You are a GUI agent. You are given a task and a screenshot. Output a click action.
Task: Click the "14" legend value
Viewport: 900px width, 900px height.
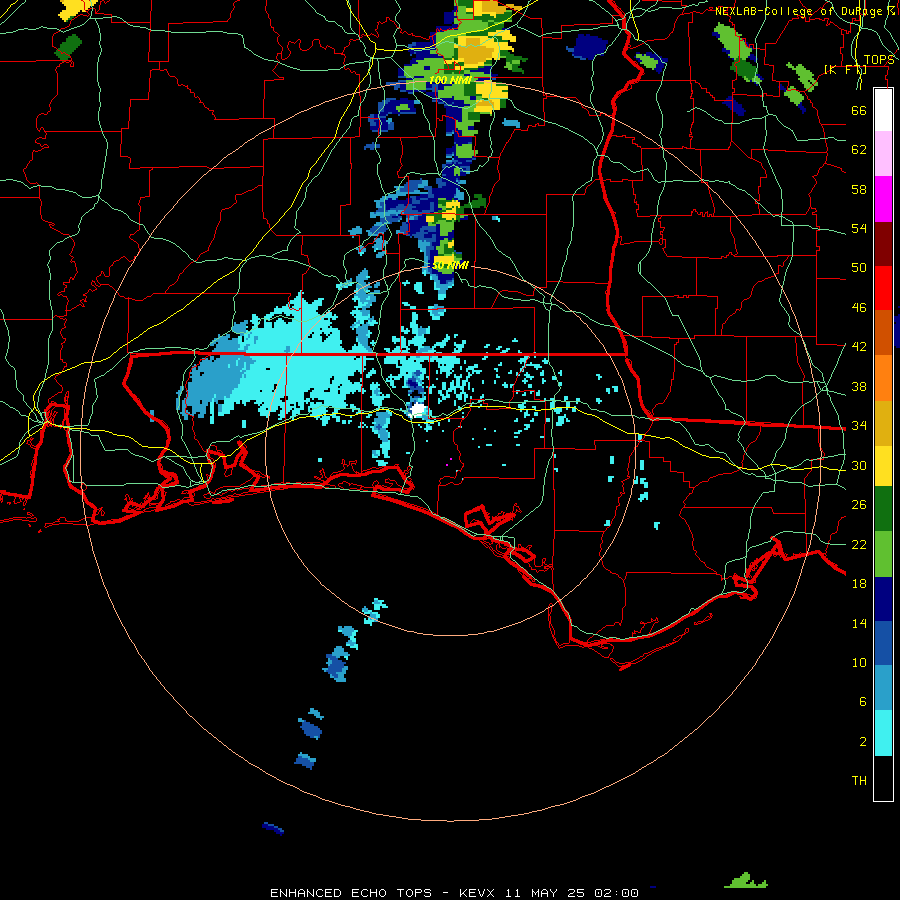pyautogui.click(x=859, y=623)
